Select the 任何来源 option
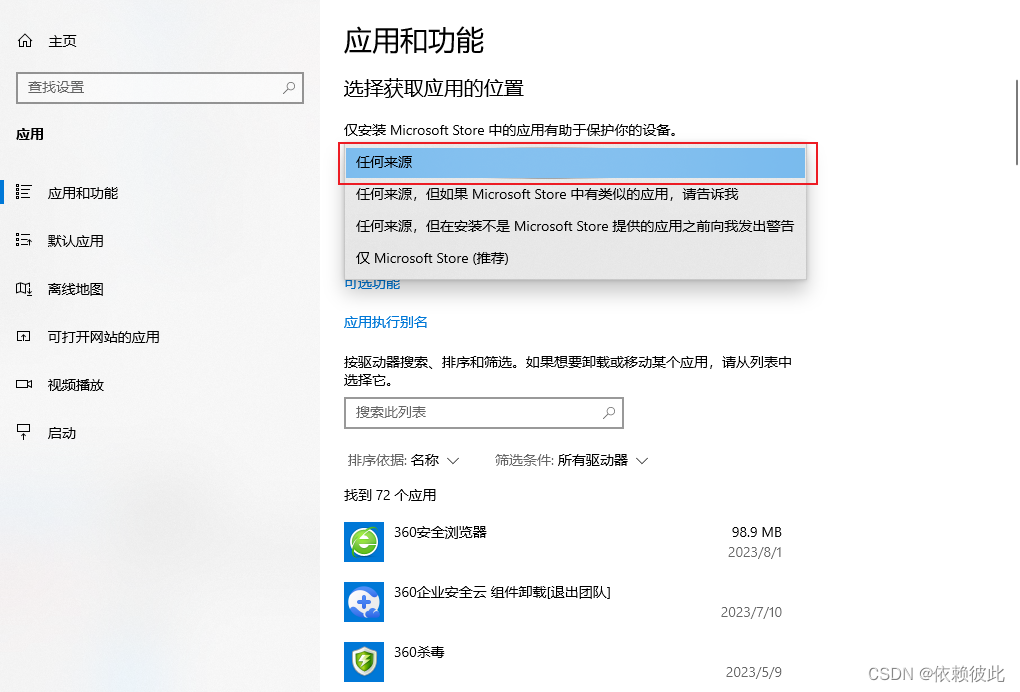The width and height of the screenshot is (1020, 692). coord(576,163)
